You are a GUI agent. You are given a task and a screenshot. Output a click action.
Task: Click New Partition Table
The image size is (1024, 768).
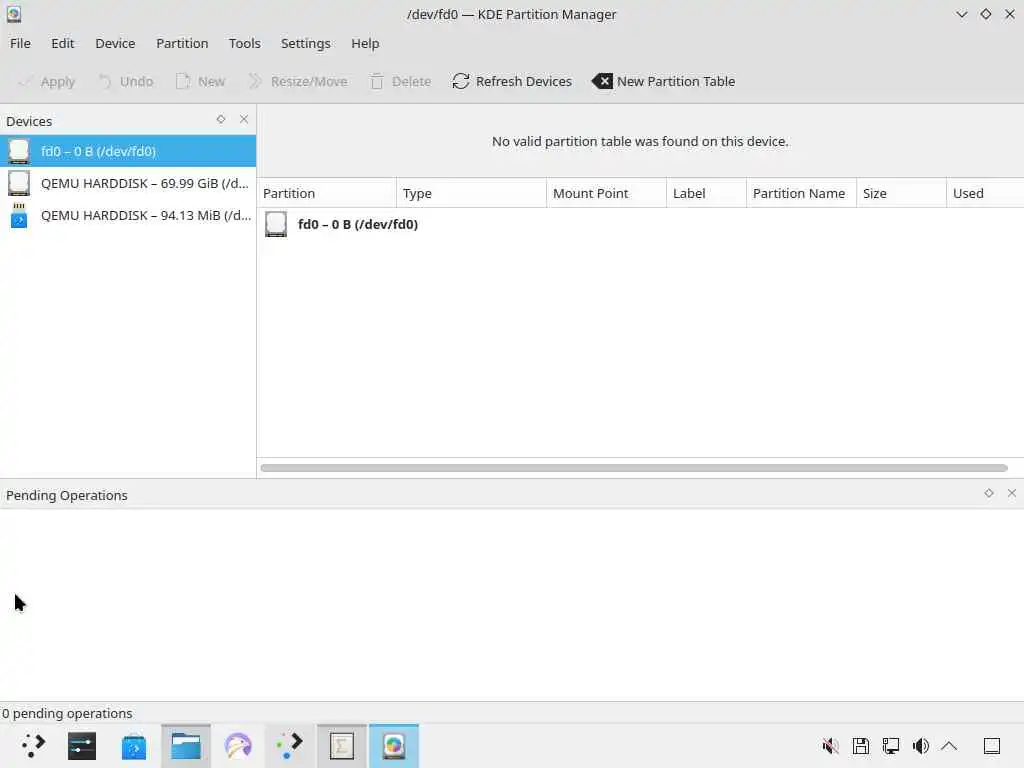click(x=664, y=82)
